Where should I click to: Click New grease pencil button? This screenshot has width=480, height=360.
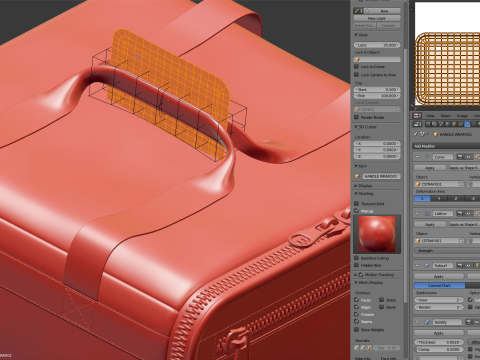(382, 11)
